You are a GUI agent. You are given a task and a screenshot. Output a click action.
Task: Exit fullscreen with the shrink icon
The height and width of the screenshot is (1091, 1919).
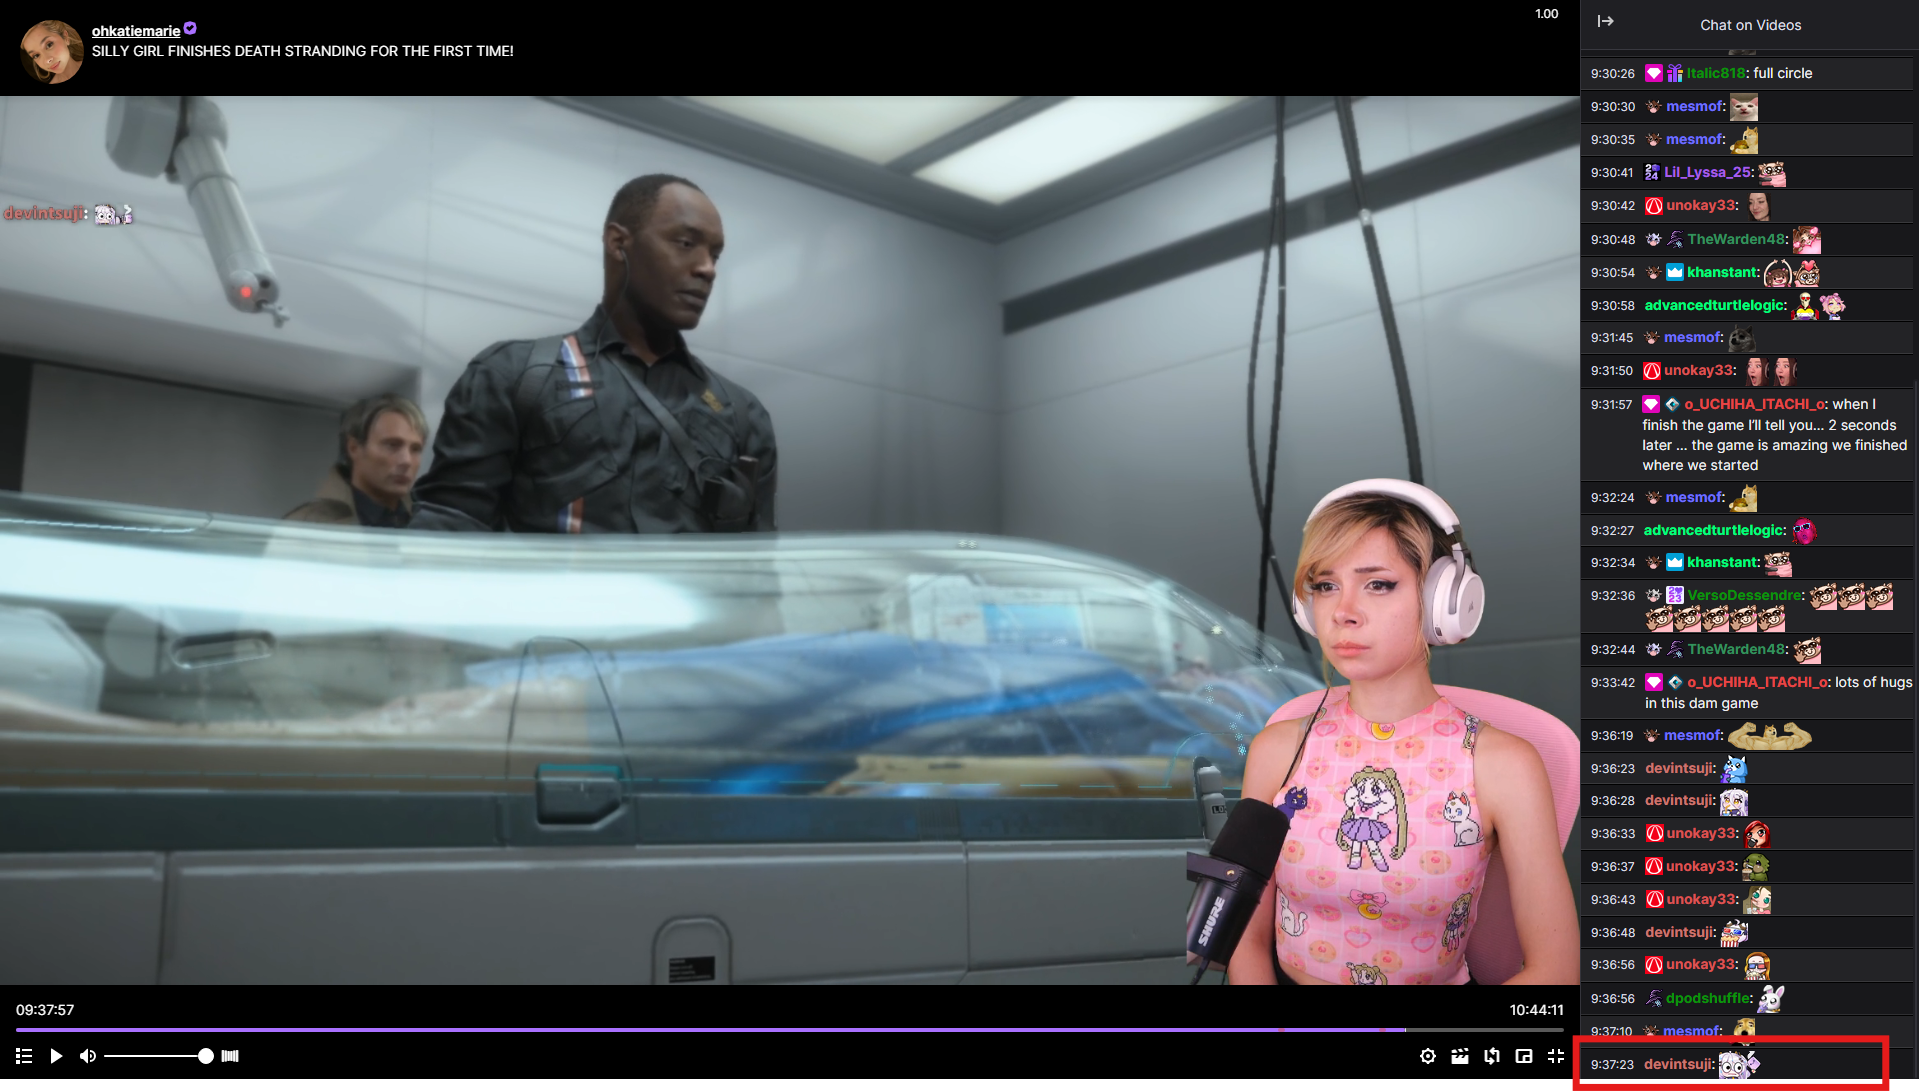1556,1056
